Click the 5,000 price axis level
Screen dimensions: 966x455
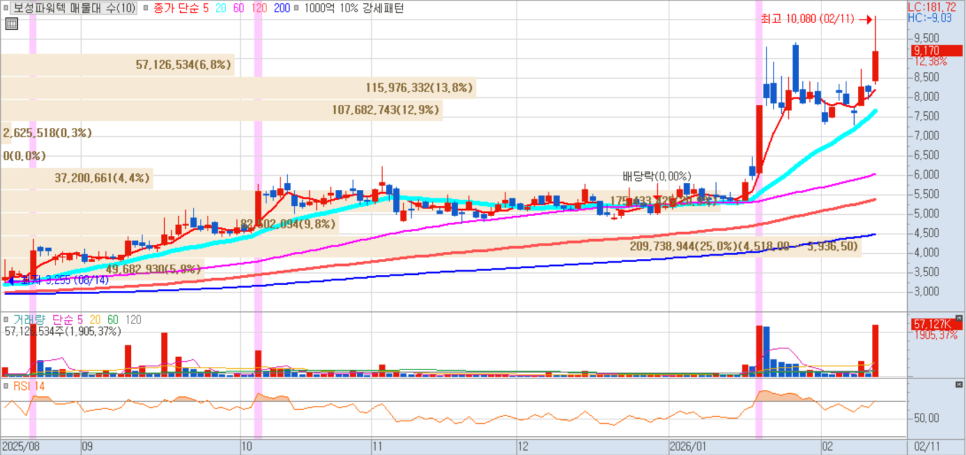pos(925,214)
